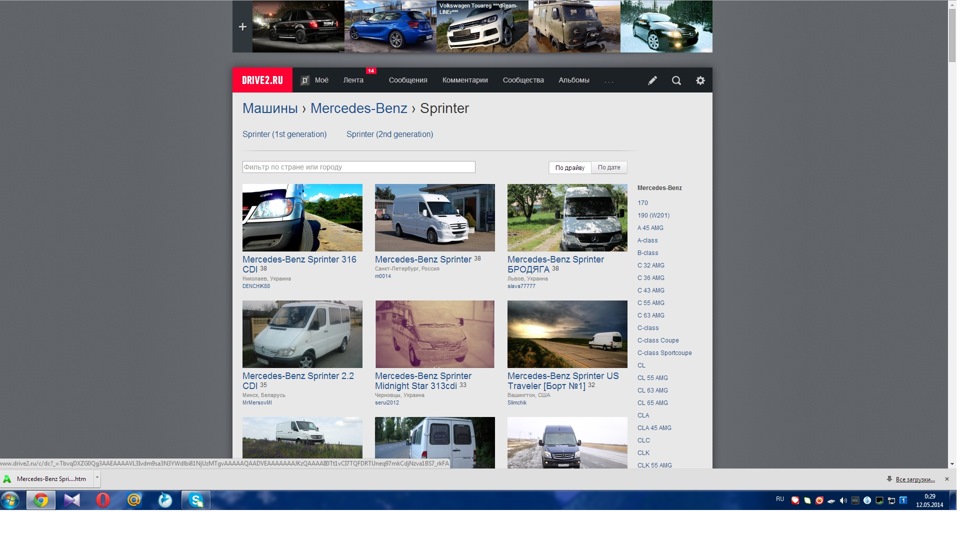Close the downloads bar
This screenshot has width=960, height=540.
coord(947,479)
